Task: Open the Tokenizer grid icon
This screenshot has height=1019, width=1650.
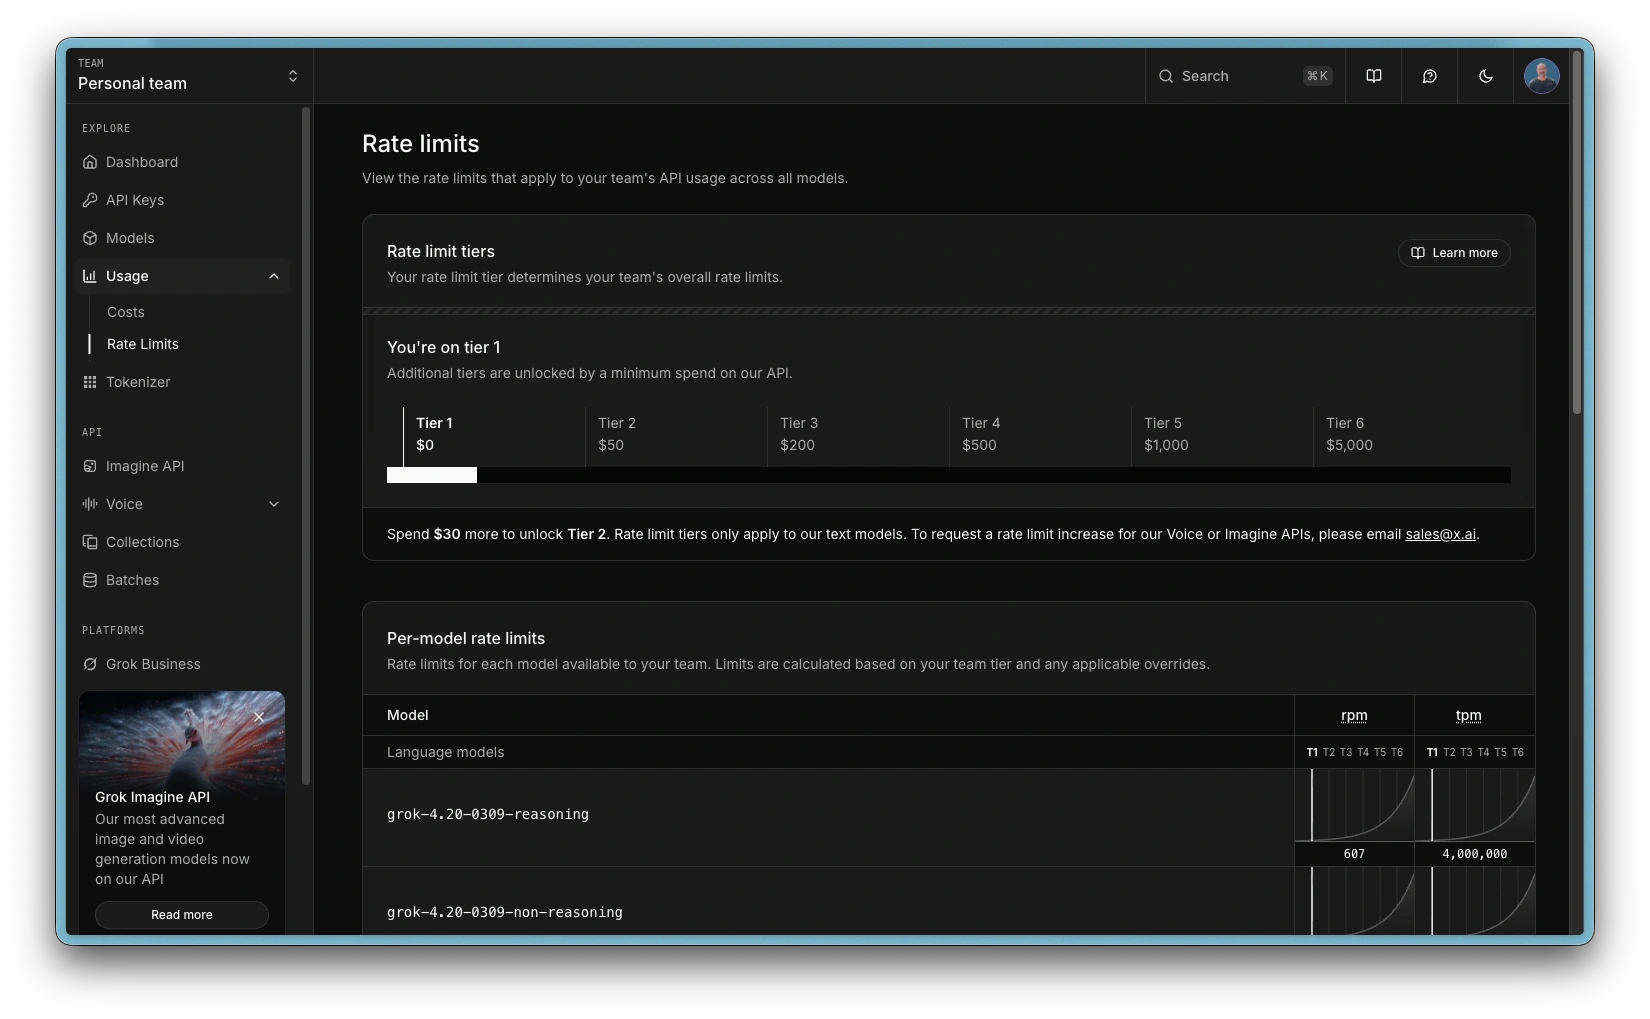Action: pyautogui.click(x=90, y=382)
